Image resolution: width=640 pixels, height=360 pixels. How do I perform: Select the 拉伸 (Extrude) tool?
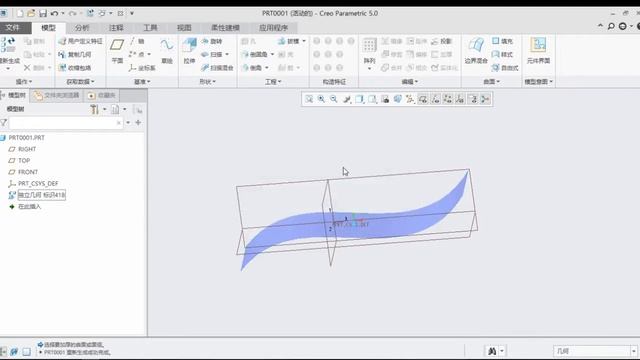click(x=189, y=51)
